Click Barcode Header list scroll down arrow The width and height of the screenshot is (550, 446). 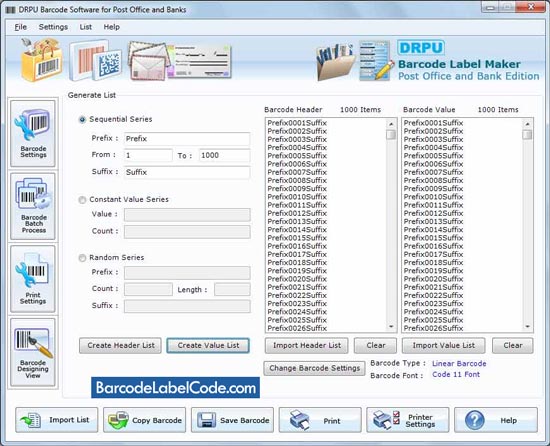(x=391, y=326)
